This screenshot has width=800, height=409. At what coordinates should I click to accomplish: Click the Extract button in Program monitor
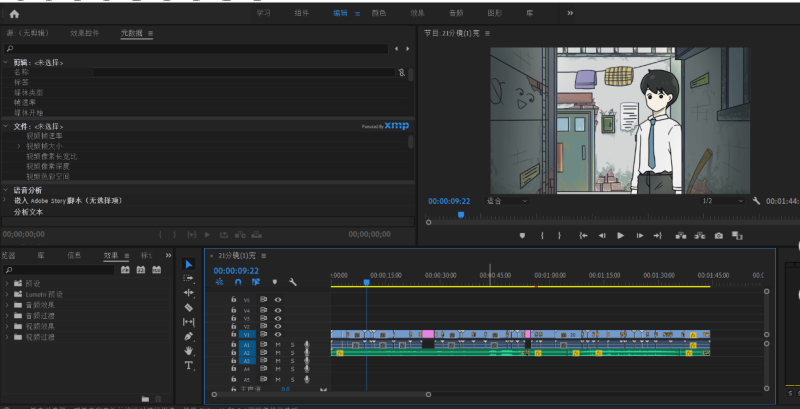pyautogui.click(x=699, y=236)
